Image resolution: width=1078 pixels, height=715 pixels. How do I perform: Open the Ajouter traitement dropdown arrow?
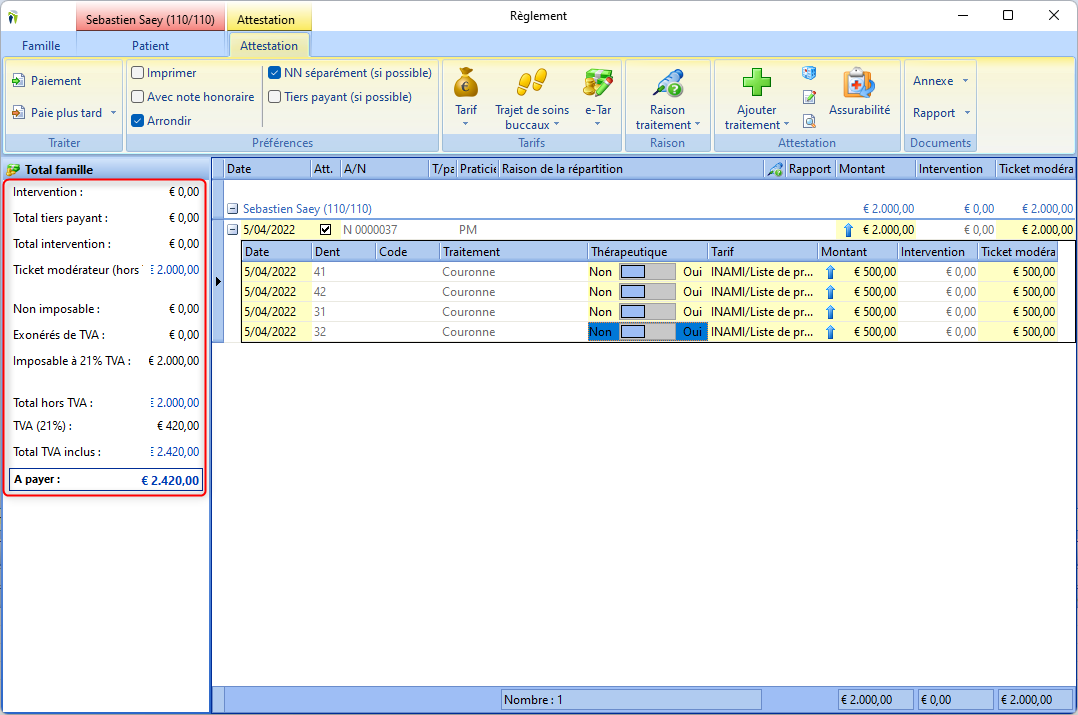click(786, 124)
